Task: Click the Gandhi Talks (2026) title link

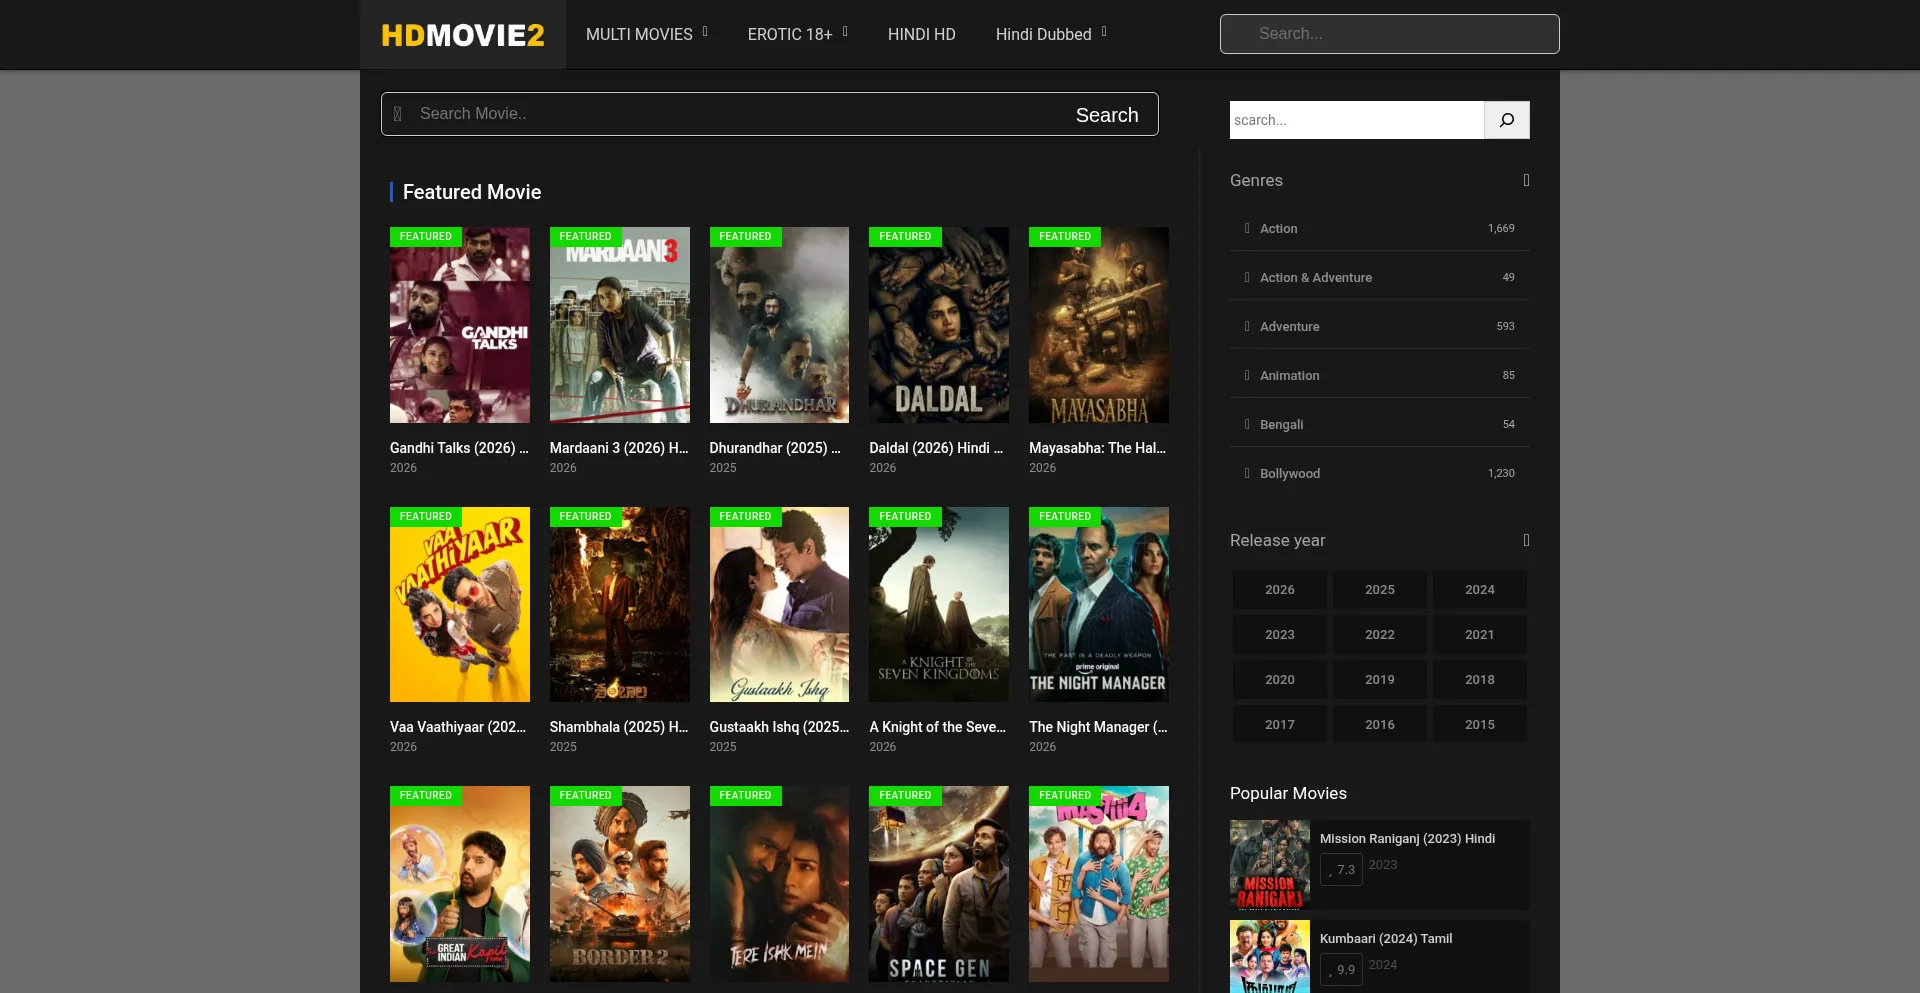Action: (459, 448)
